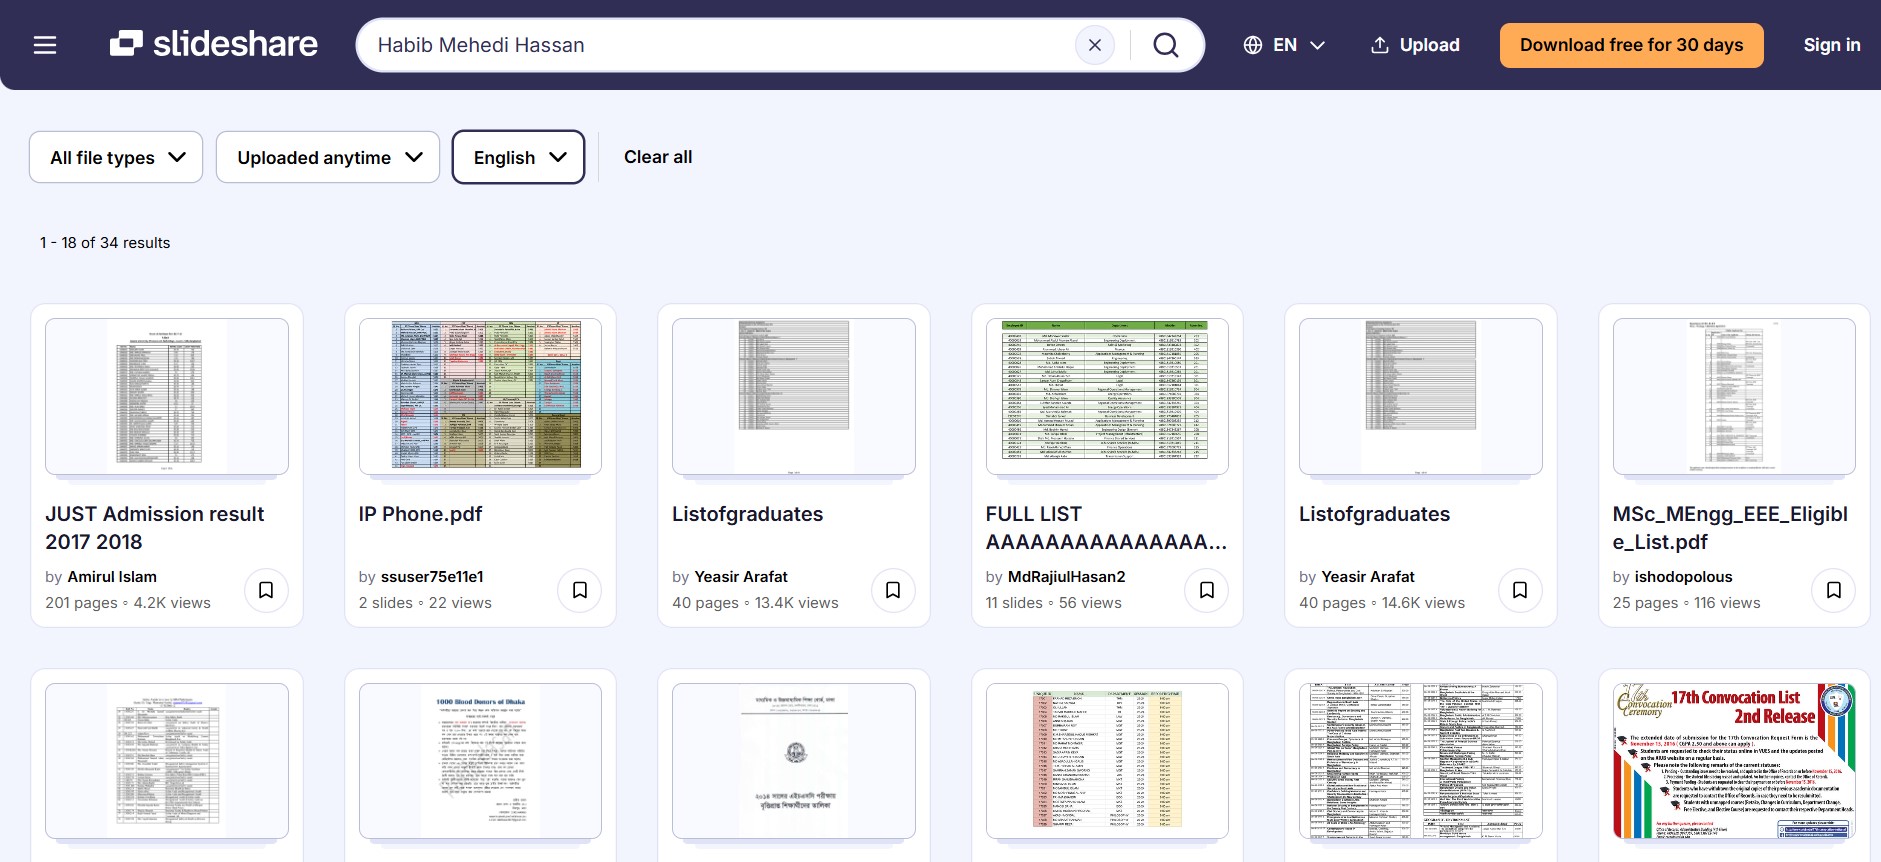Open the English language filter dropdown
This screenshot has height=862, width=1881.
click(x=518, y=158)
